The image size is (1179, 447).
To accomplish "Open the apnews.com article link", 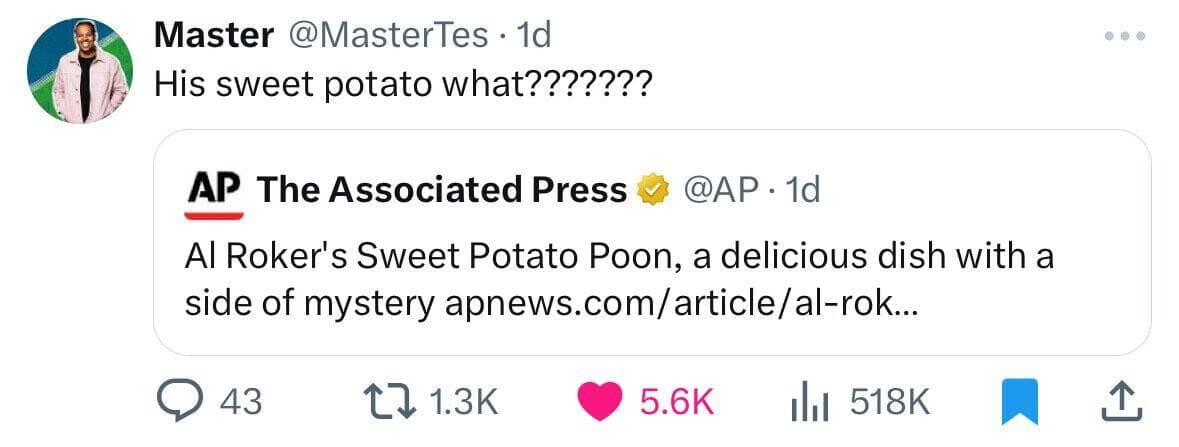I will point(678,302).
